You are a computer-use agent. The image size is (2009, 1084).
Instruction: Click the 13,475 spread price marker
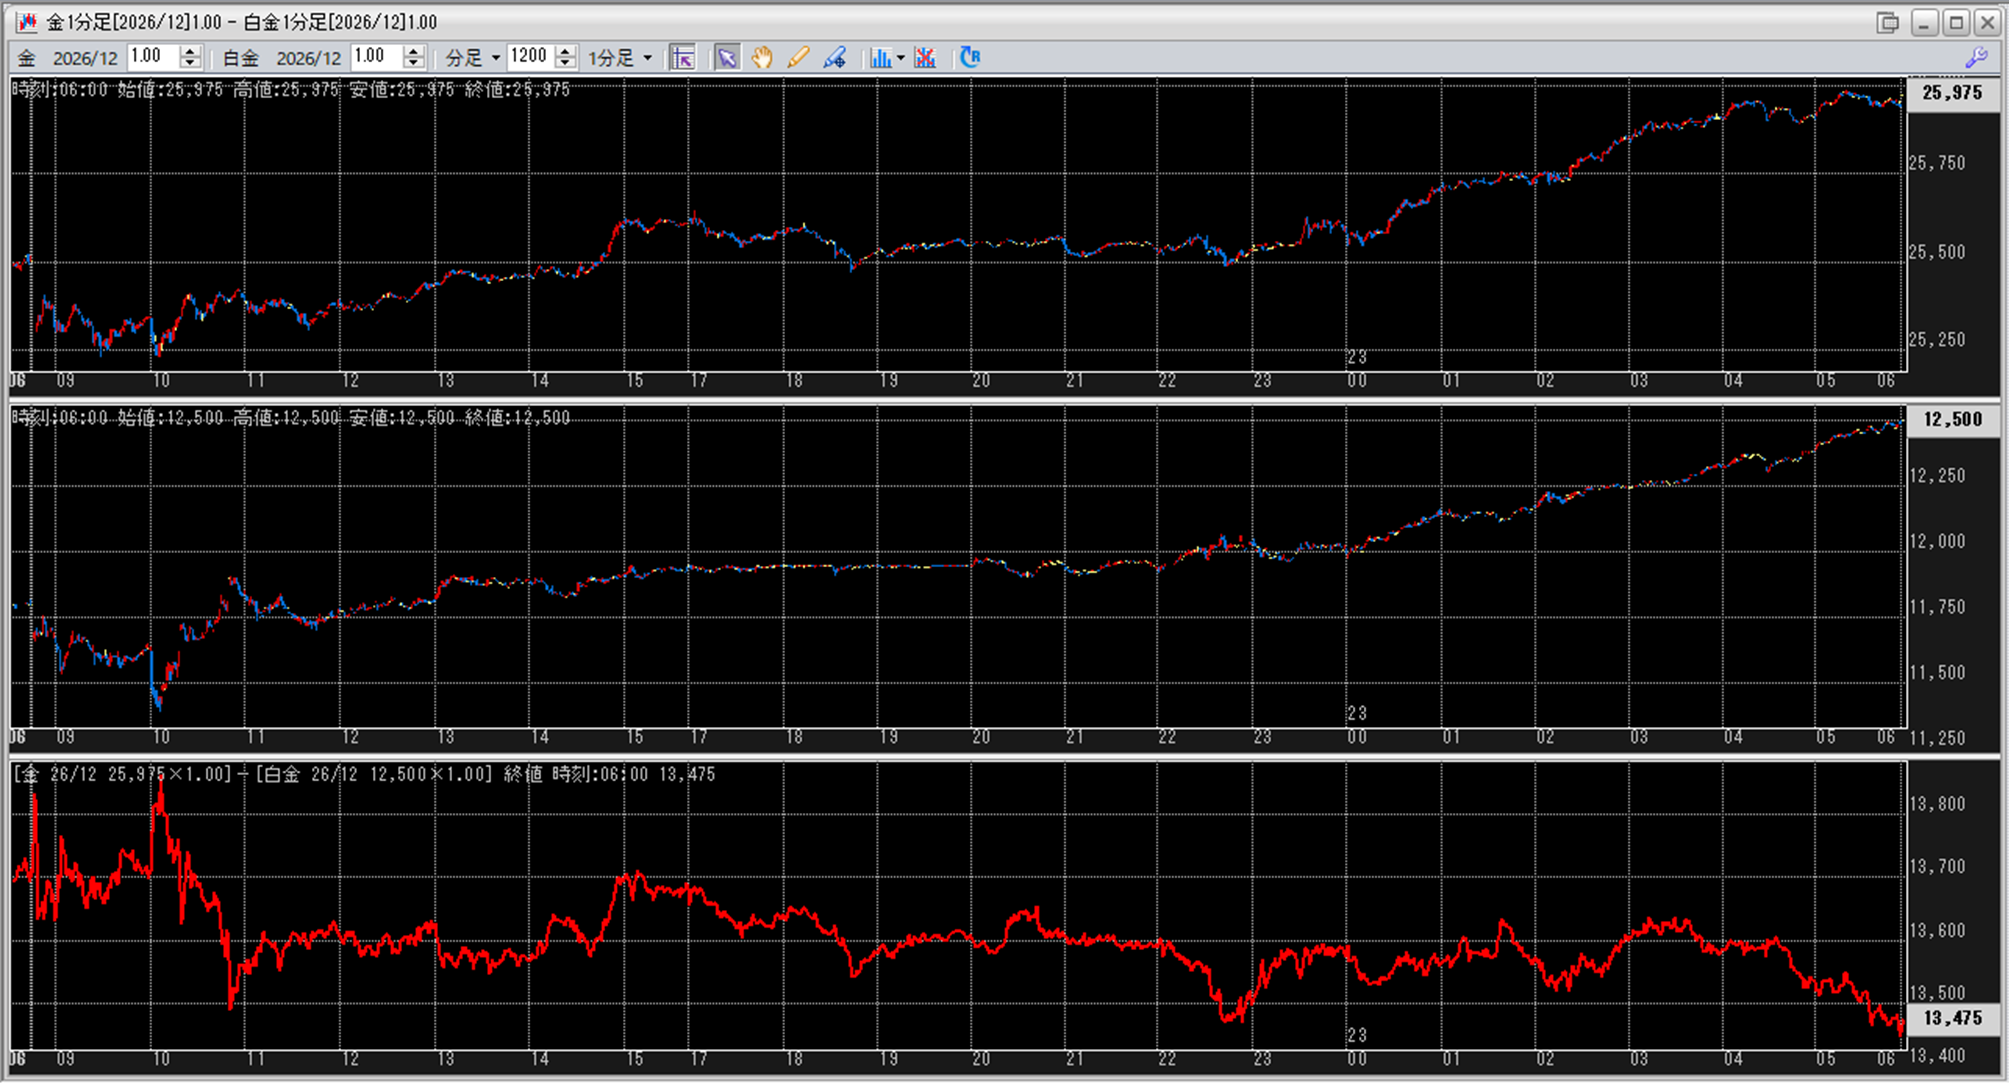click(x=1951, y=1018)
